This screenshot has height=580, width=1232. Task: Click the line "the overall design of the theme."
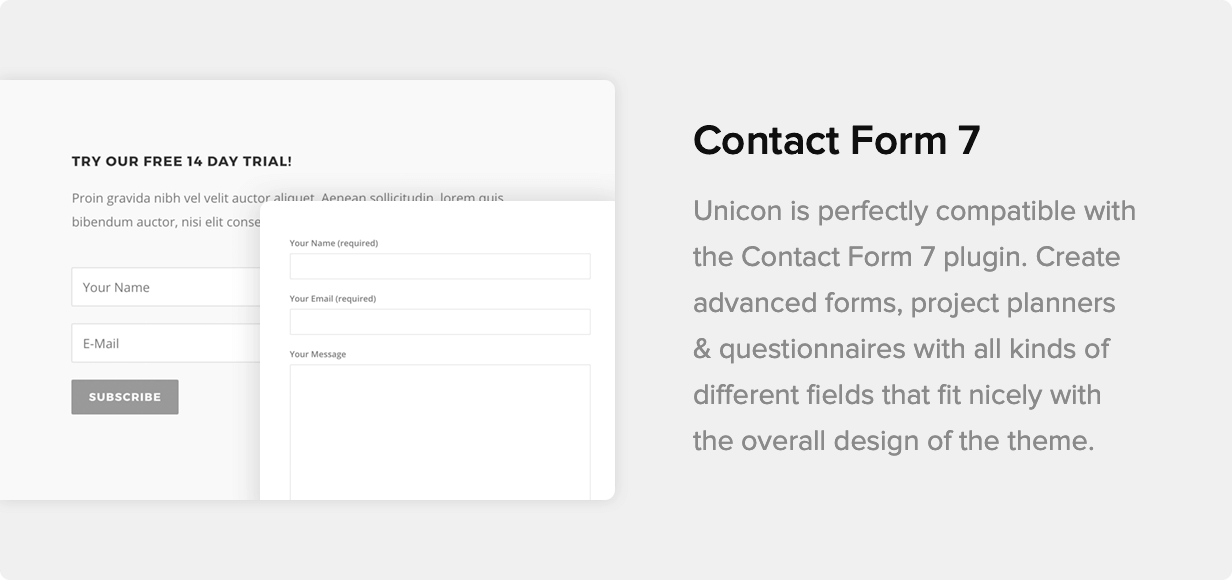(893, 441)
